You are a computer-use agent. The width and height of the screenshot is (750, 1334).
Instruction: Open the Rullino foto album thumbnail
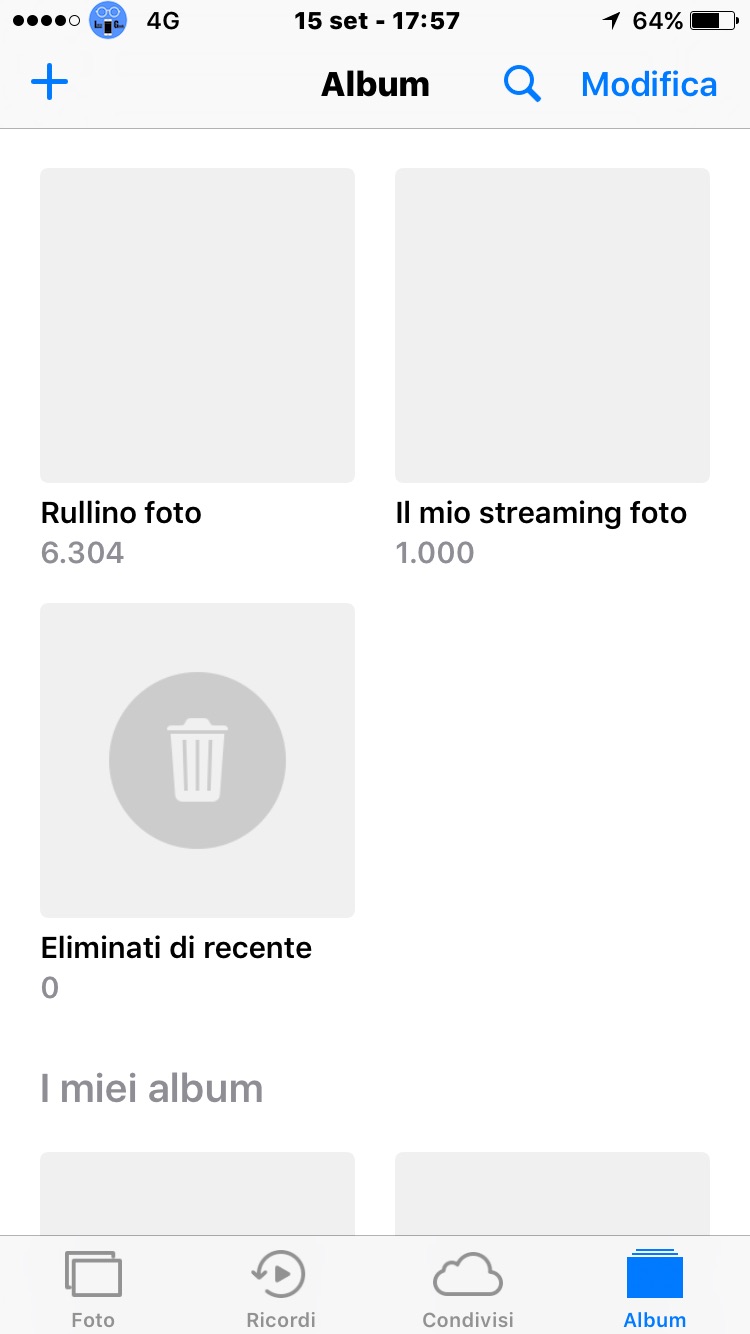197,325
